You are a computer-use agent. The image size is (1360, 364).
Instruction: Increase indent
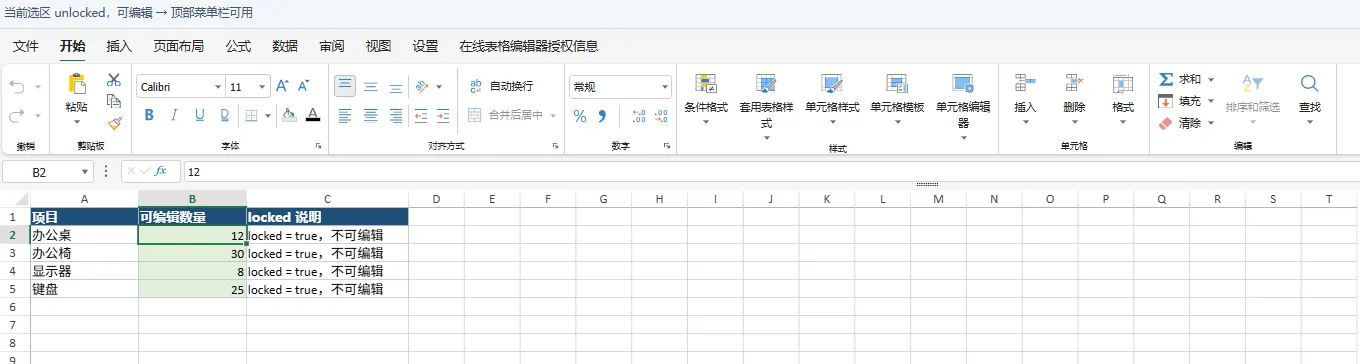[x=444, y=115]
